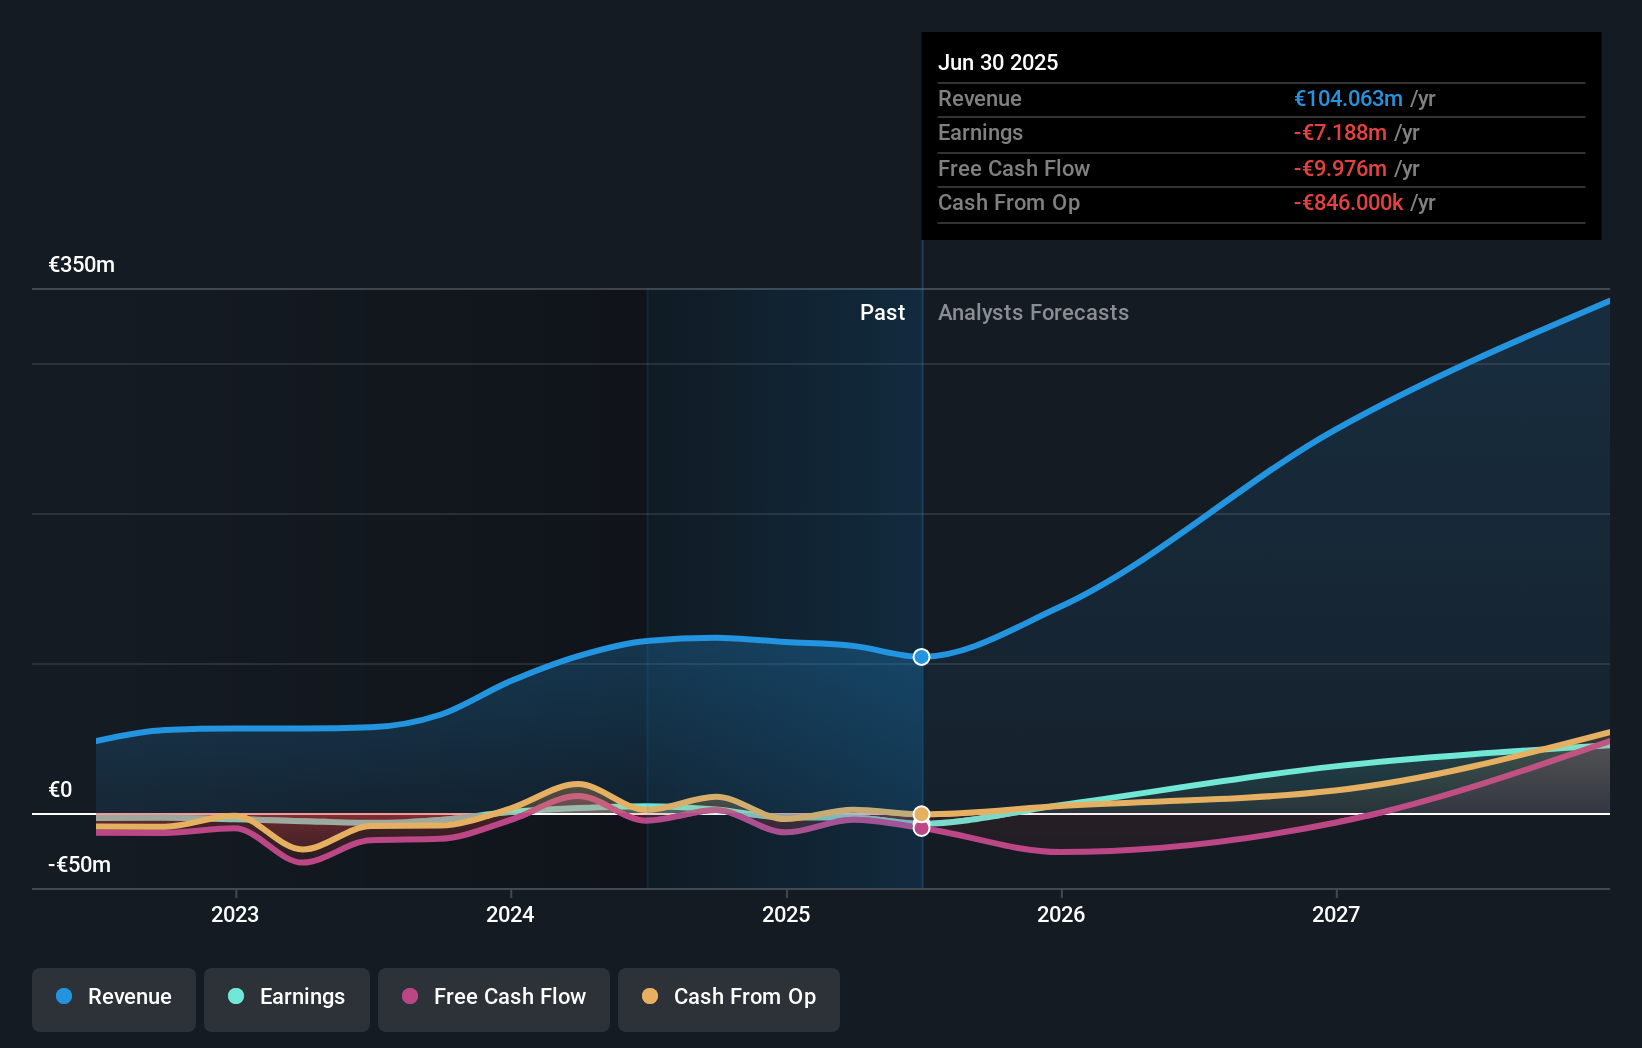Click the Free Cash Flow legend button

(493, 997)
